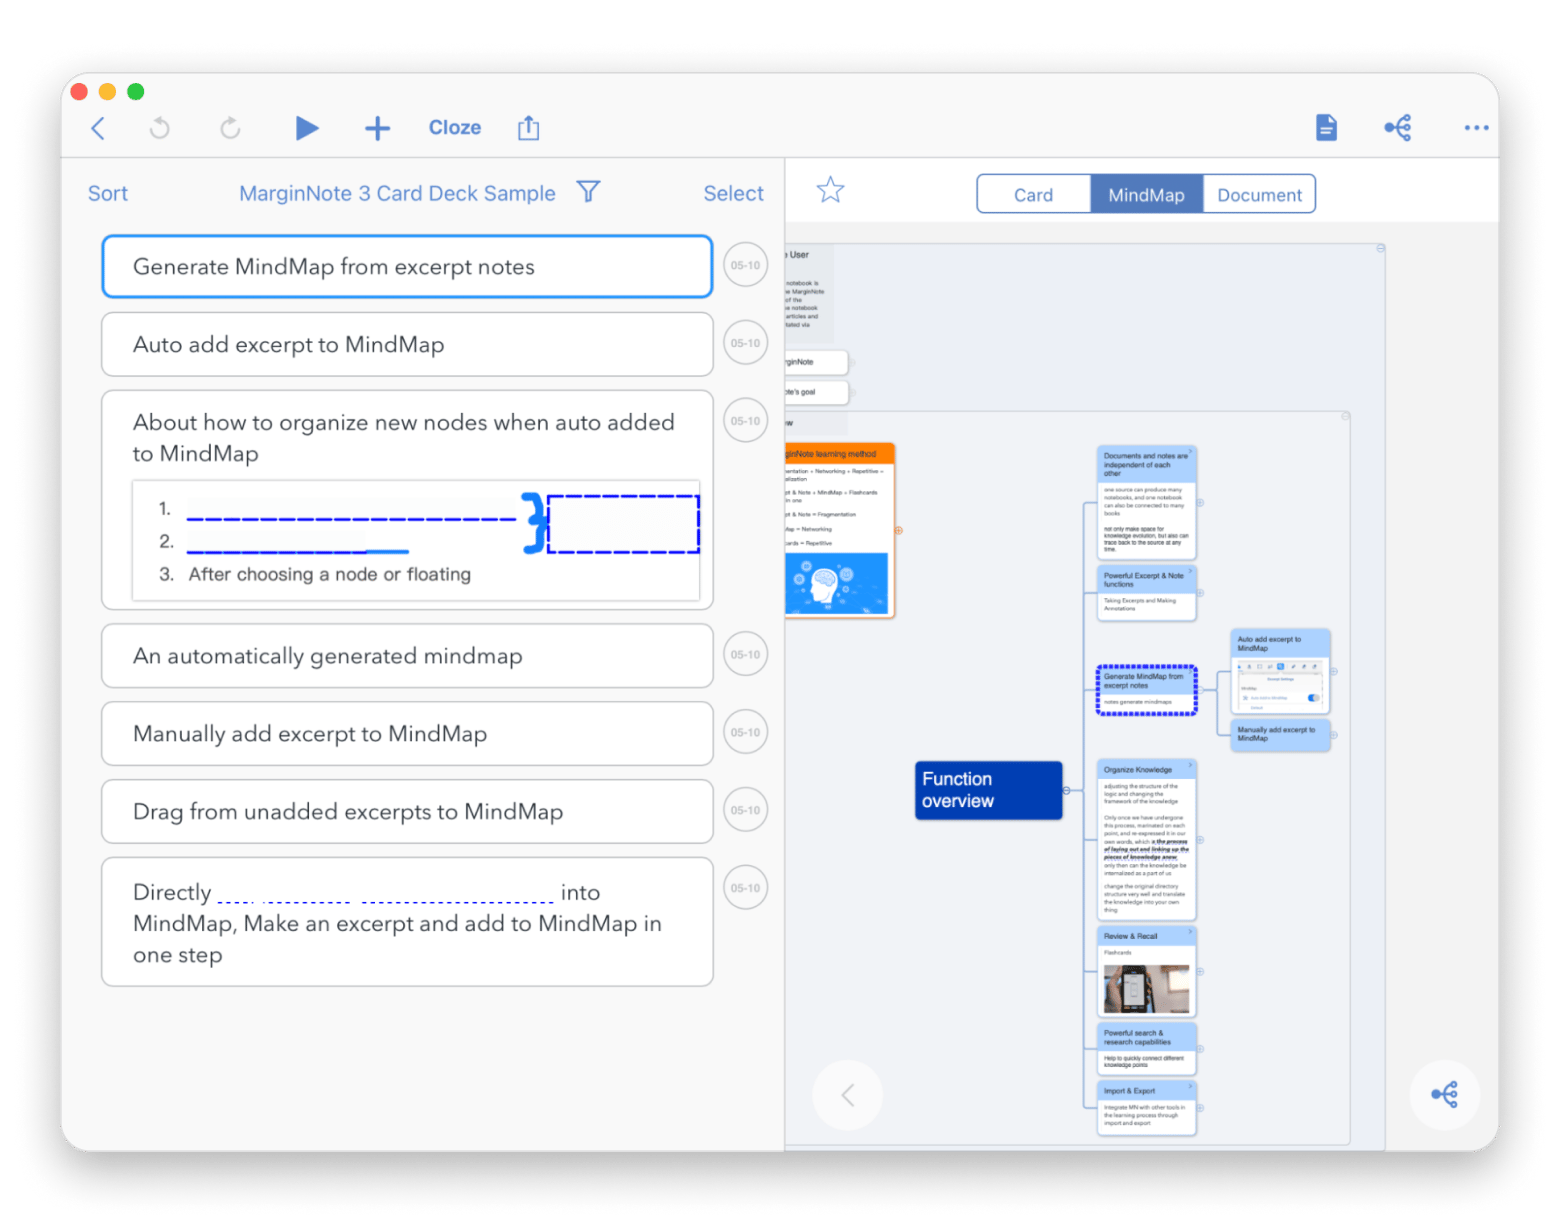Open the share/export icon
The width and height of the screenshot is (1560, 1232).
point(528,128)
